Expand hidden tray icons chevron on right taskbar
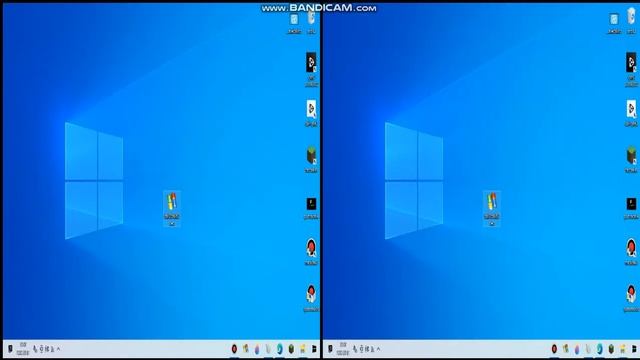The image size is (640, 360). tap(378, 349)
